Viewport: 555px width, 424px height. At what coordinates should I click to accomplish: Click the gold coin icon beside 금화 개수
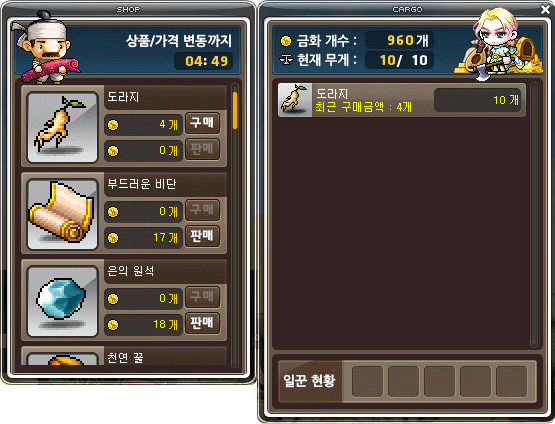[286, 41]
